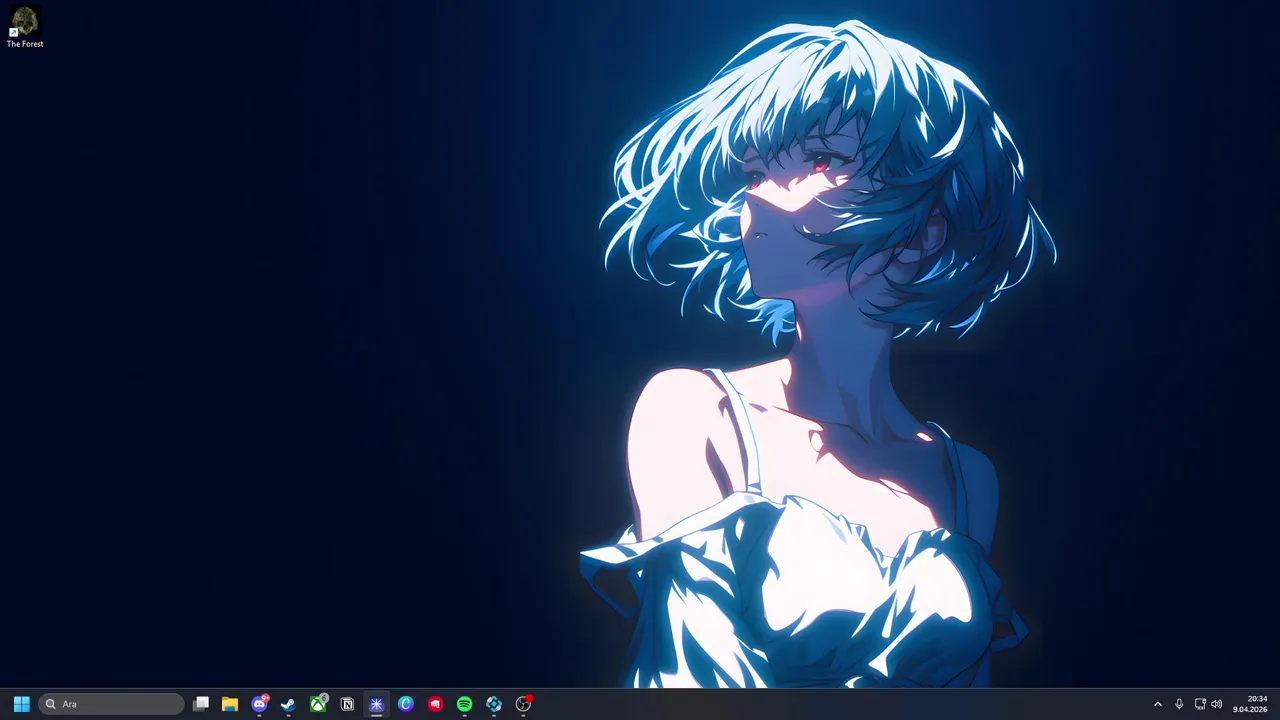Open the network status tray icon

(1200, 704)
